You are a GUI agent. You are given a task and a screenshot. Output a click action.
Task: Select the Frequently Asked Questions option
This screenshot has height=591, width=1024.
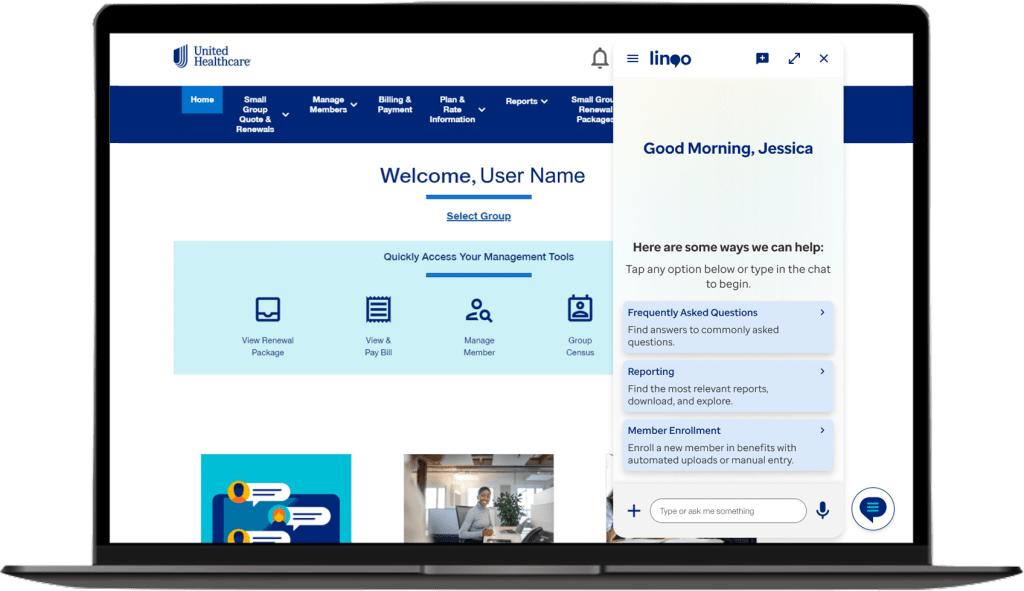727,326
